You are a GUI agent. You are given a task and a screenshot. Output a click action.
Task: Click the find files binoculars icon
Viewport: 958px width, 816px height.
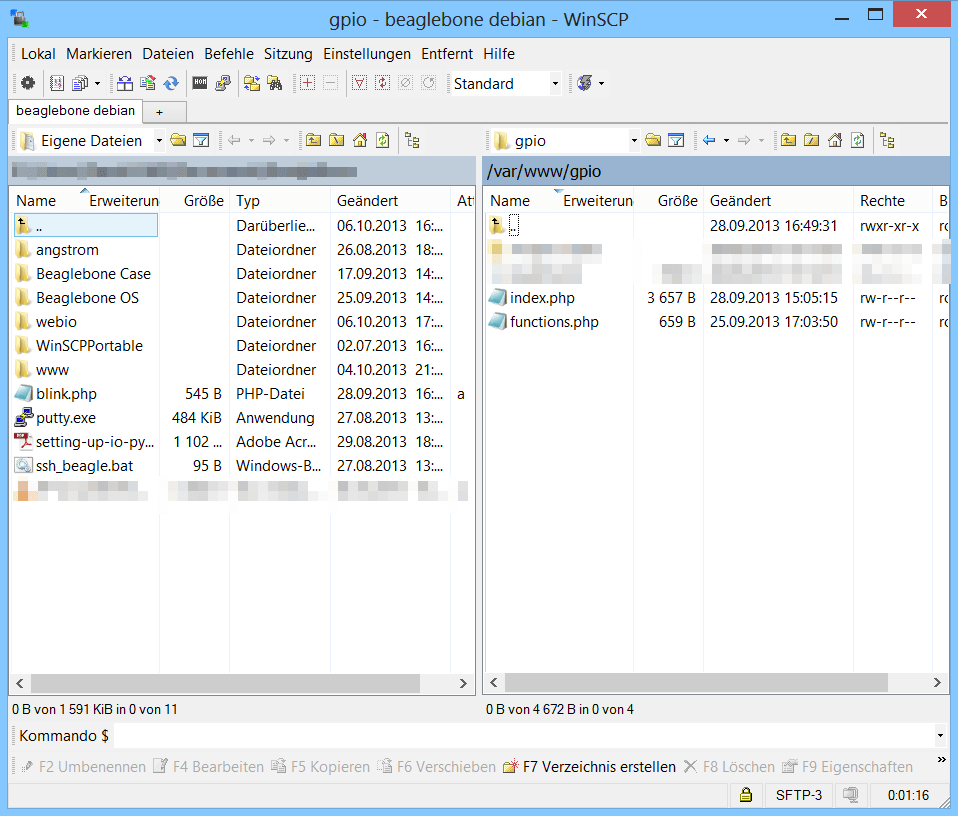pyautogui.click(x=275, y=83)
